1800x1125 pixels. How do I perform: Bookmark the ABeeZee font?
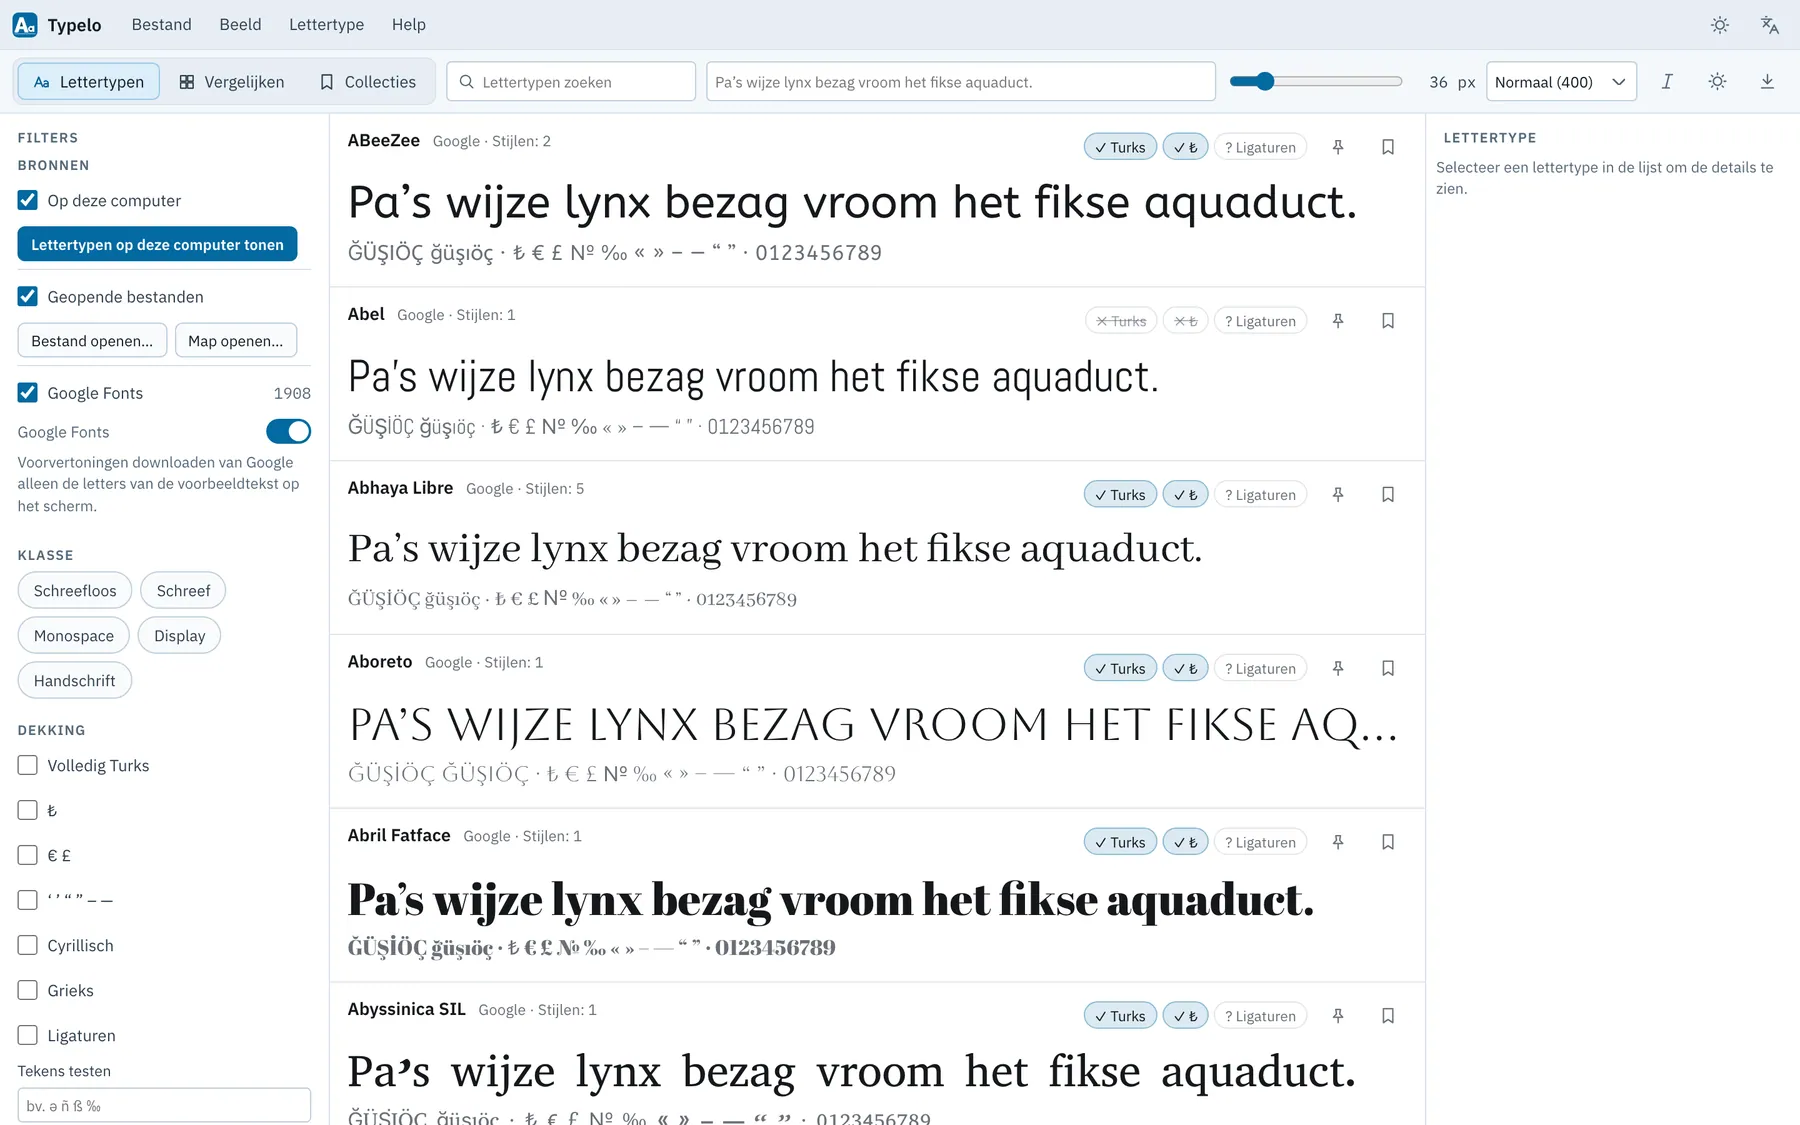point(1388,147)
